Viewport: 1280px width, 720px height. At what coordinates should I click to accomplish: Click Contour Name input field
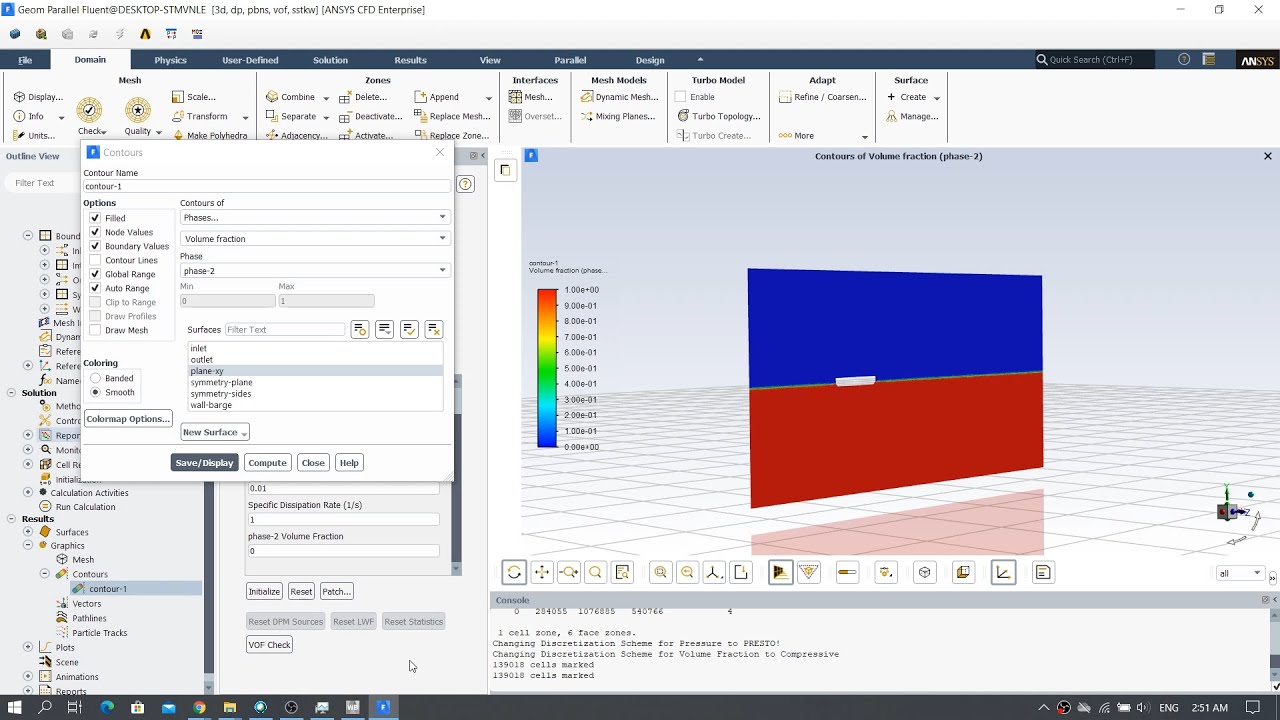[x=267, y=186]
